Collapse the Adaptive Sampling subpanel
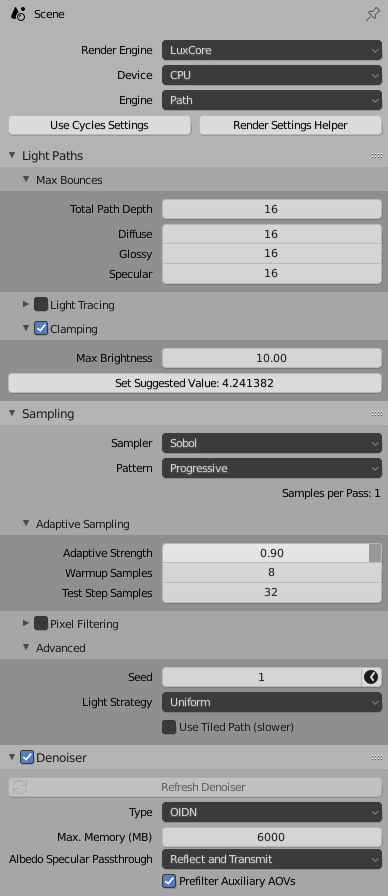The height and width of the screenshot is (896, 388). tap(26, 523)
